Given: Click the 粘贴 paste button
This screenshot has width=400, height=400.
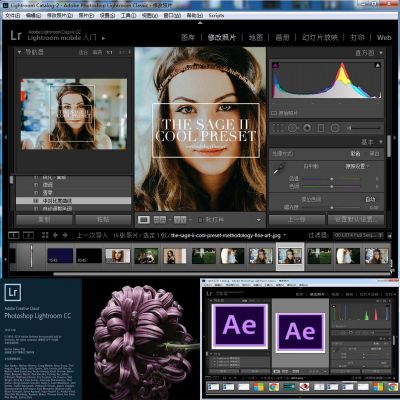Looking at the screenshot, I should tap(103, 220).
